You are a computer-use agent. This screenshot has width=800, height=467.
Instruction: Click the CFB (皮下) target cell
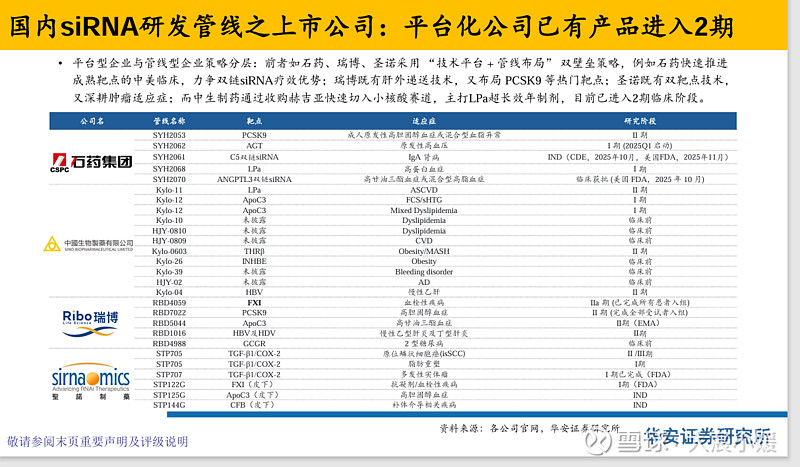point(254,405)
